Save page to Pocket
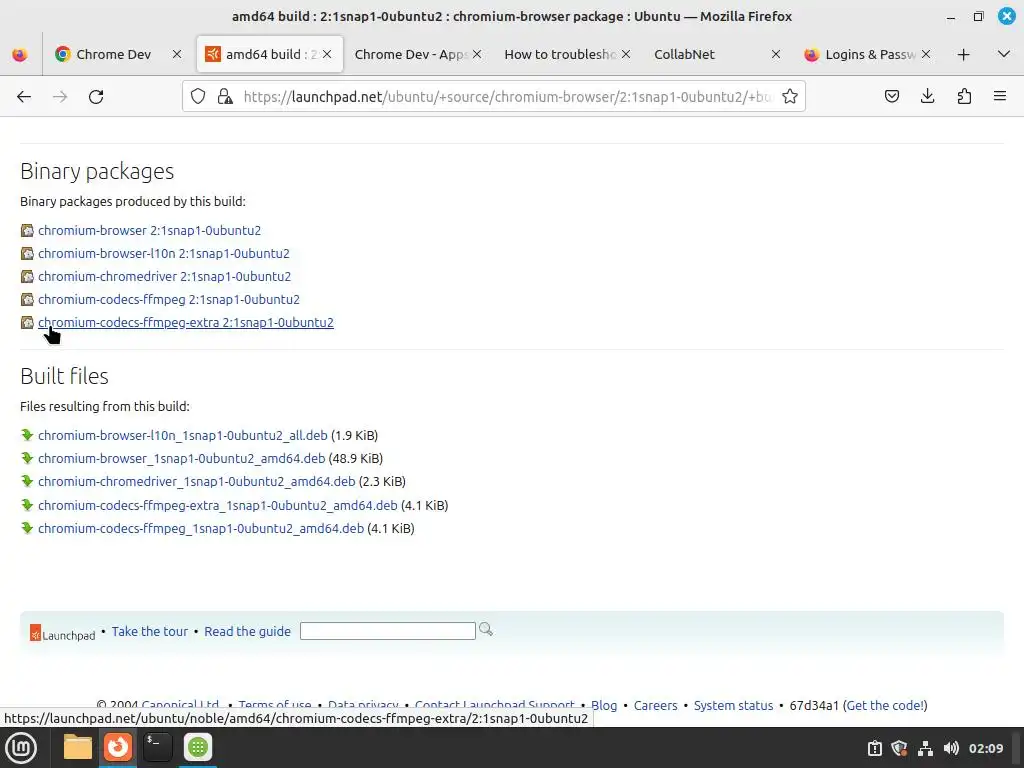1024x768 pixels. coord(891,97)
